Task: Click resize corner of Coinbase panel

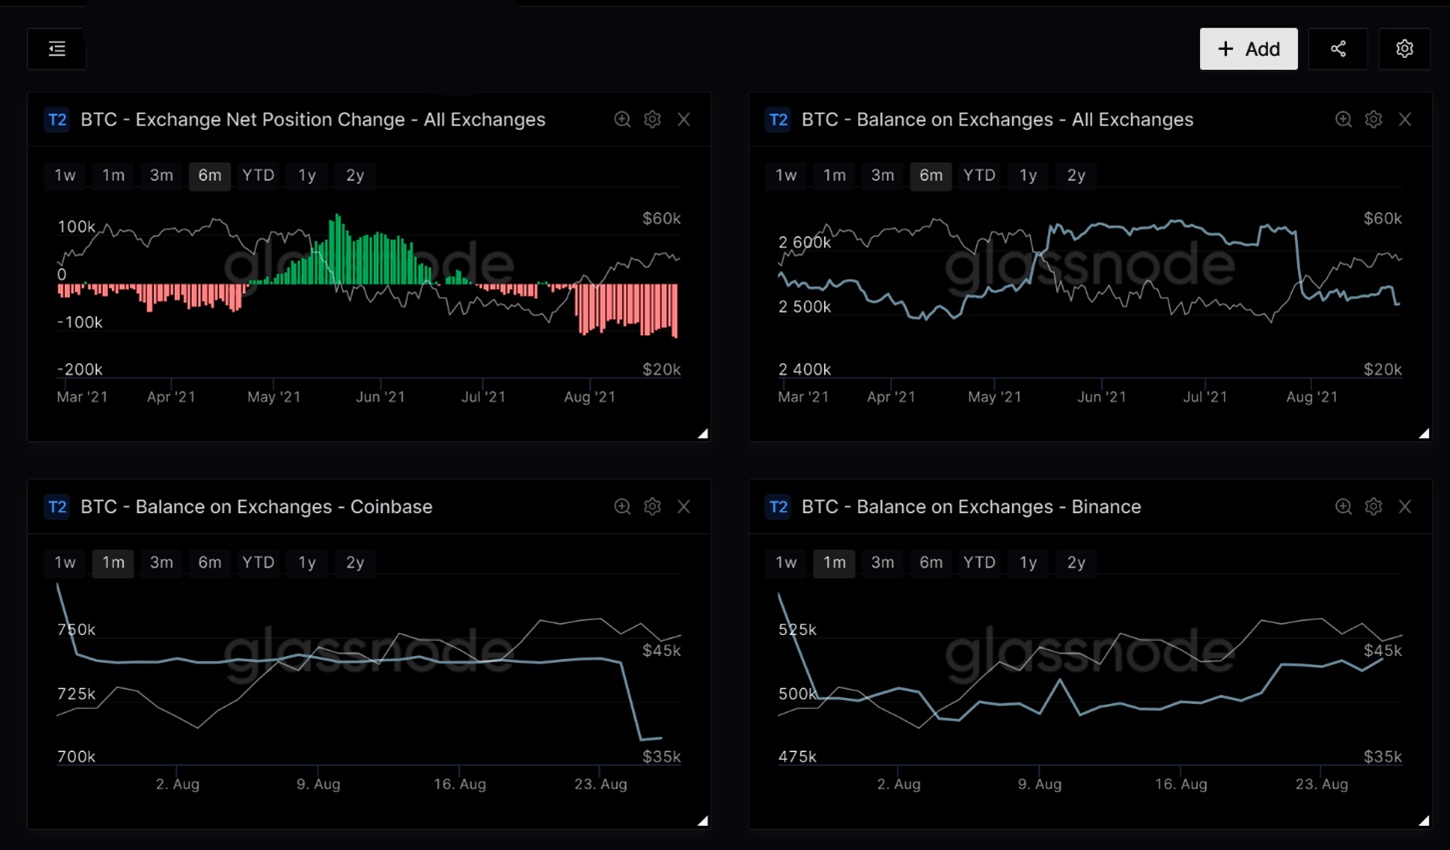Action: click(x=702, y=820)
